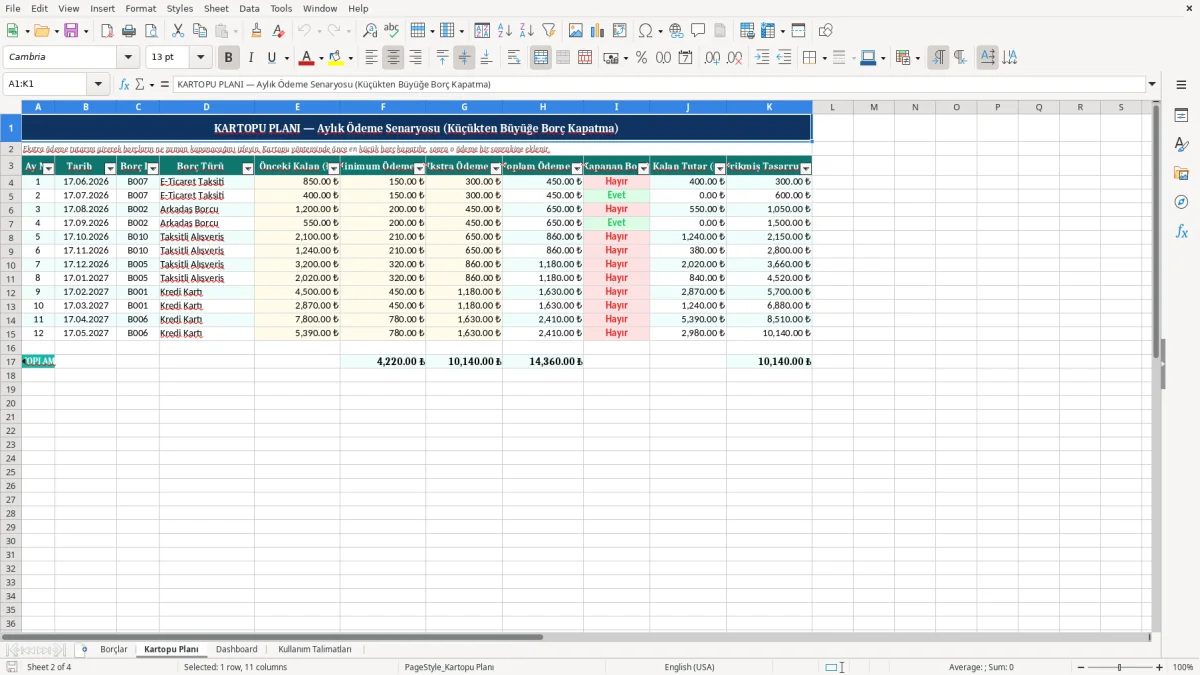Toggle Wrap Text

[514, 58]
